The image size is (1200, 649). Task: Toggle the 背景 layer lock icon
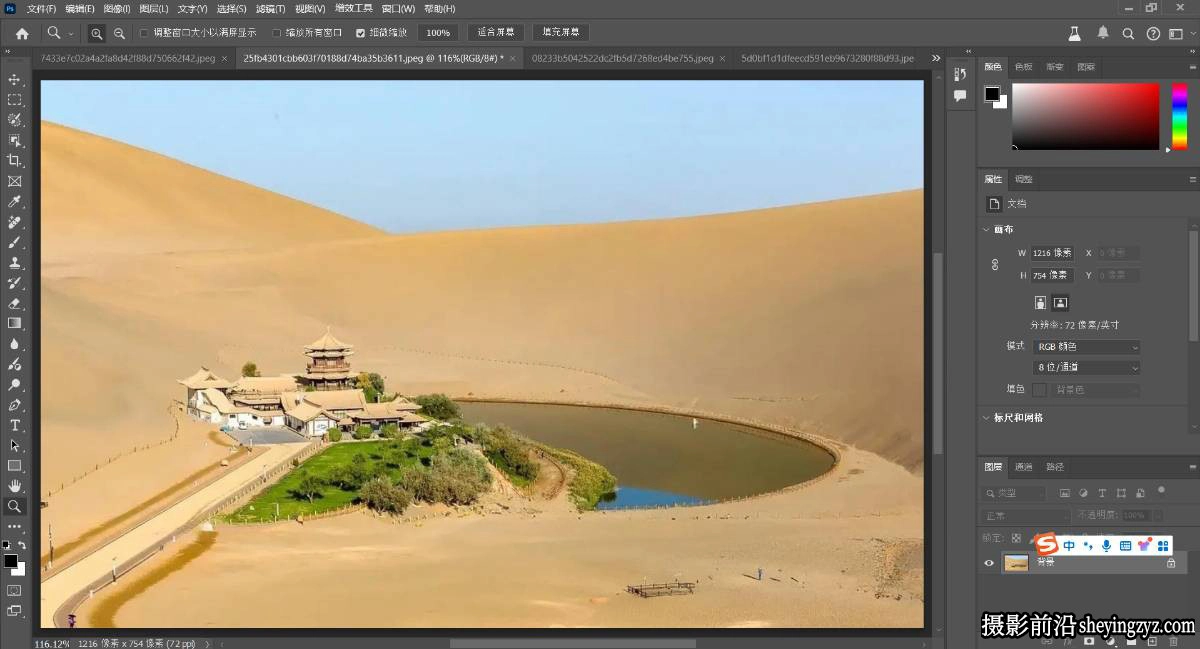point(1171,563)
